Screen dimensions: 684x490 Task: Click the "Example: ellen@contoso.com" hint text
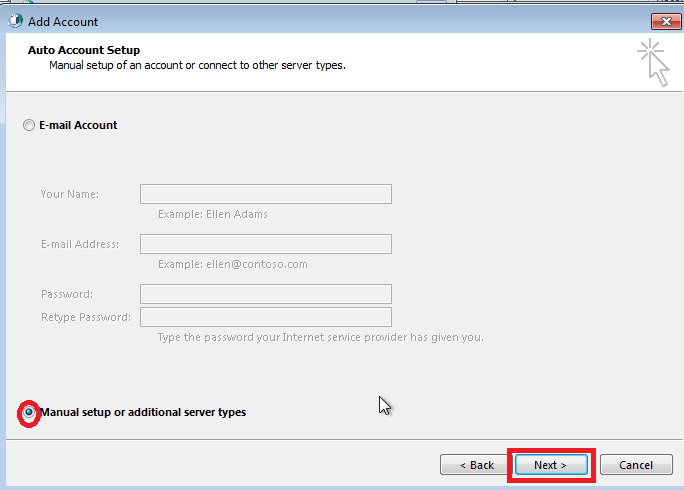tap(233, 264)
